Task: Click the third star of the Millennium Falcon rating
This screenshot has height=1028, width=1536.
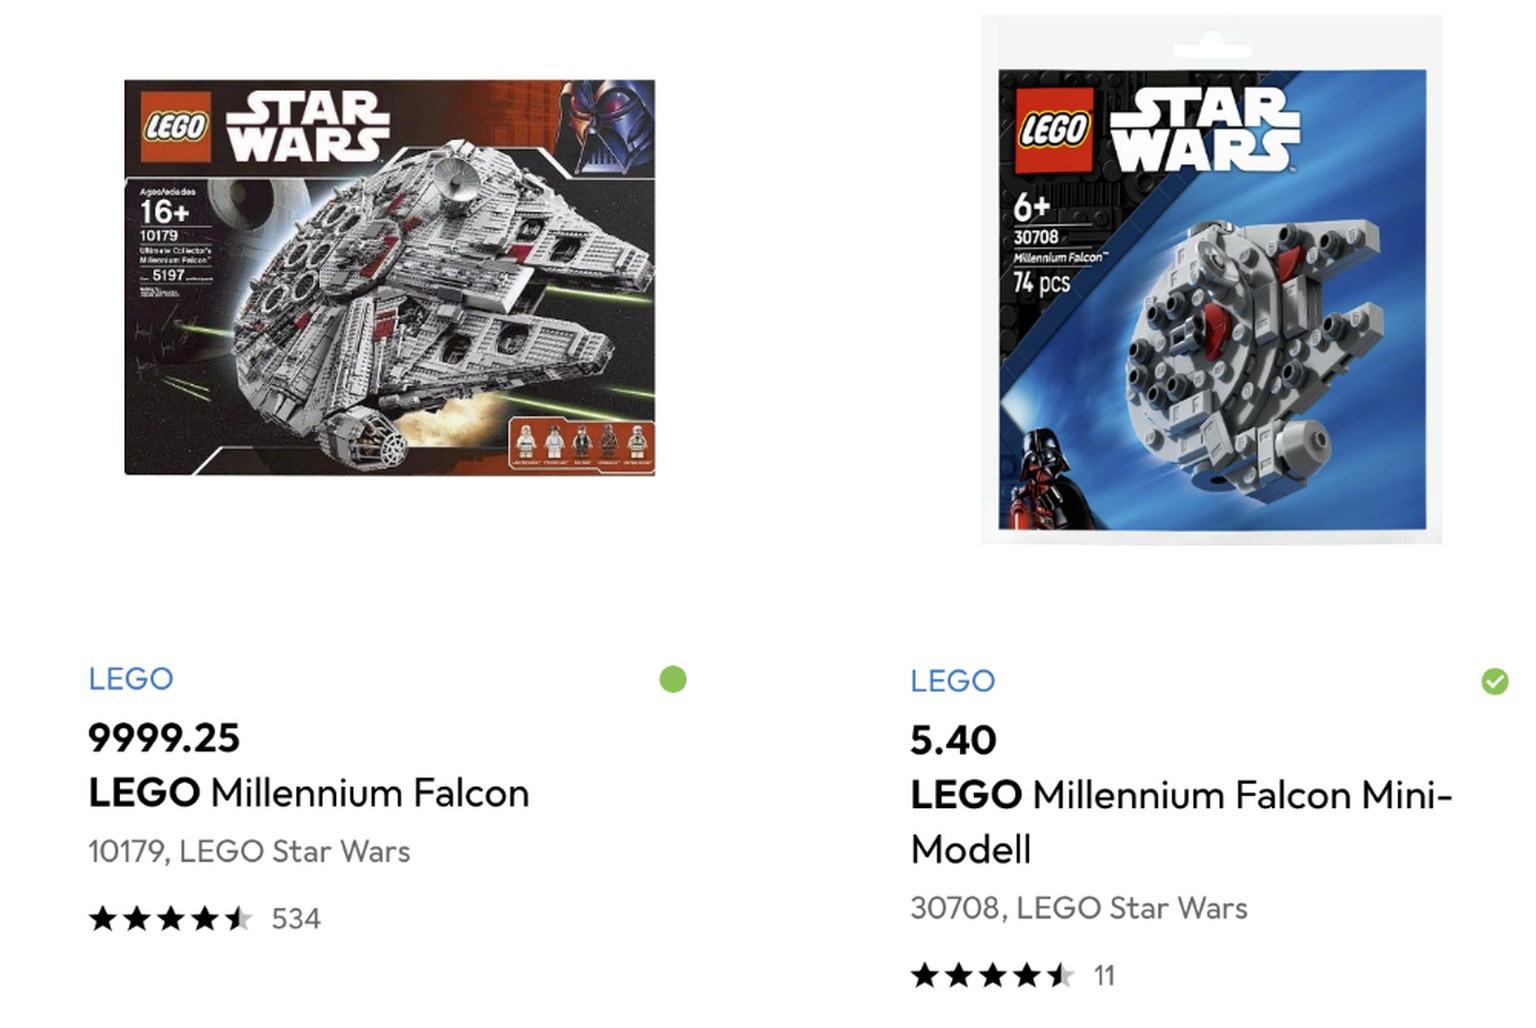Action: point(169,918)
